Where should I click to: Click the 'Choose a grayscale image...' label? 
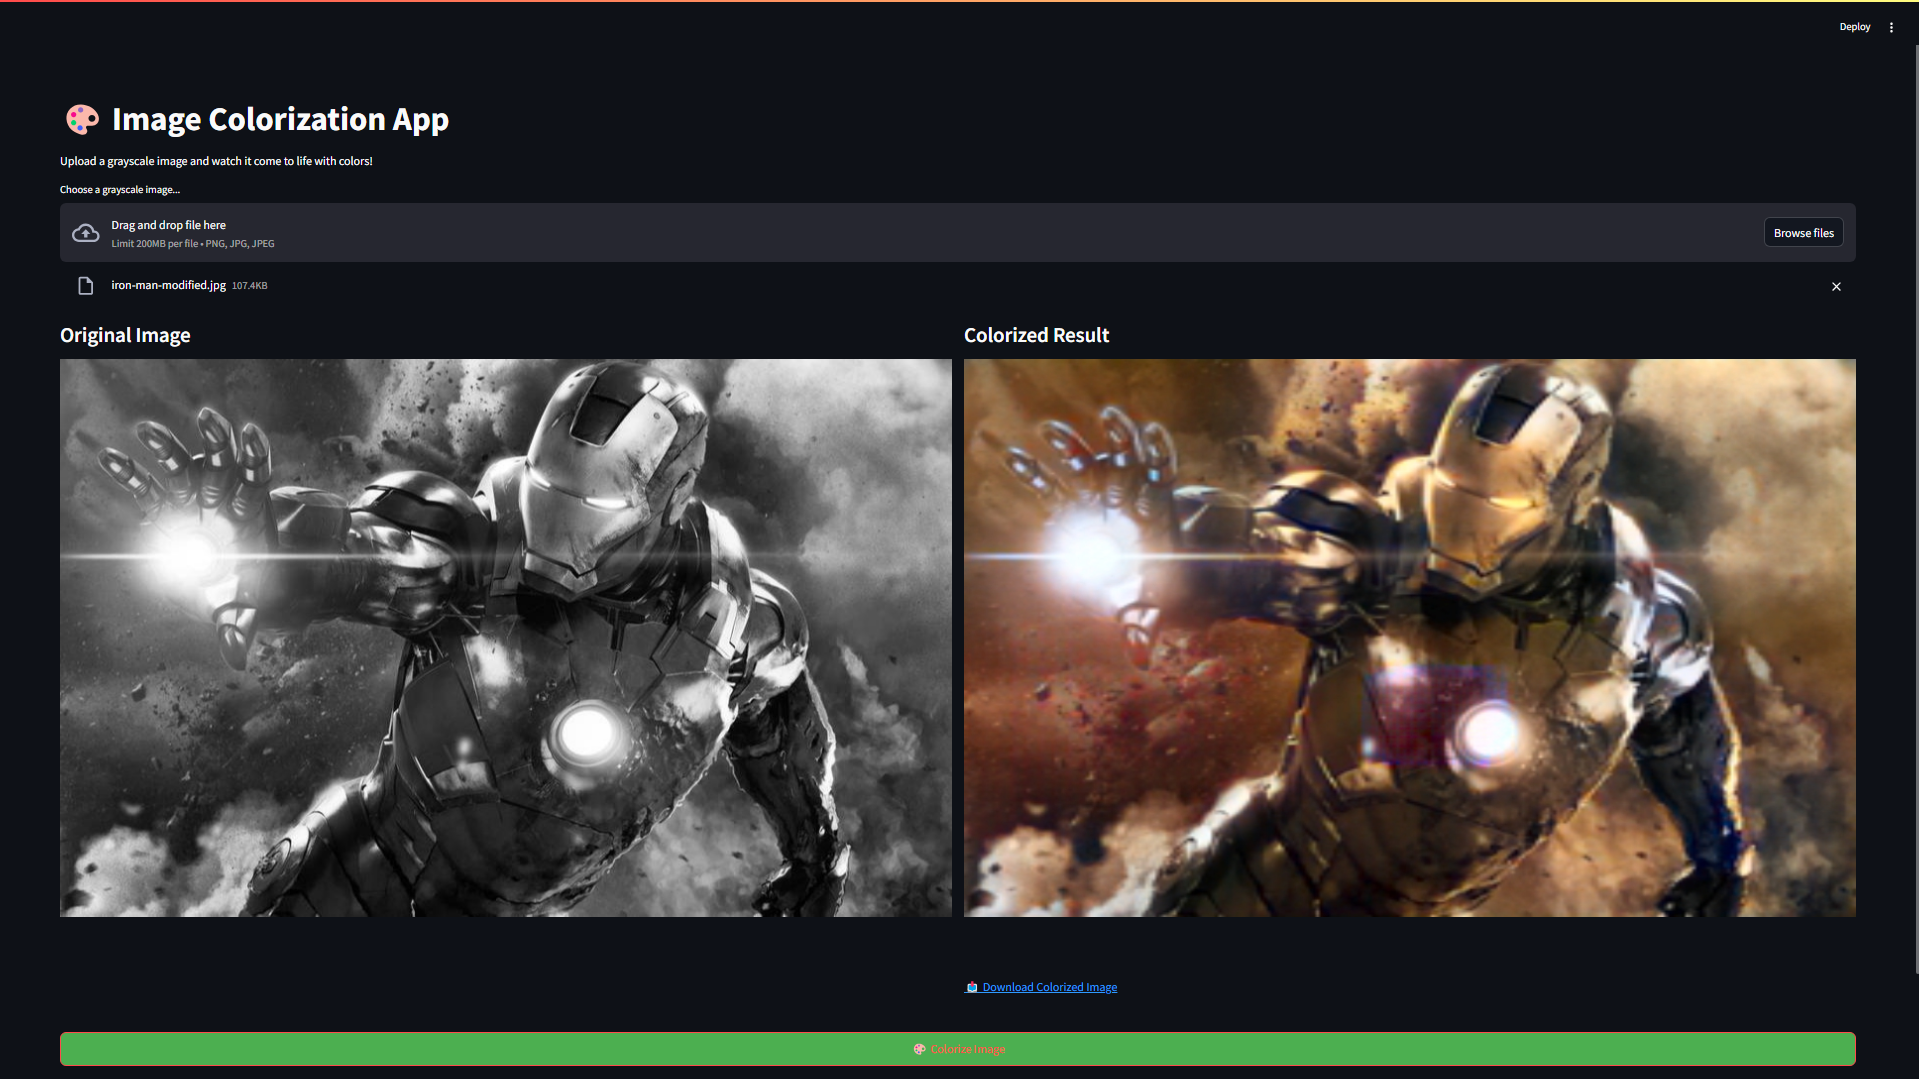click(x=120, y=190)
